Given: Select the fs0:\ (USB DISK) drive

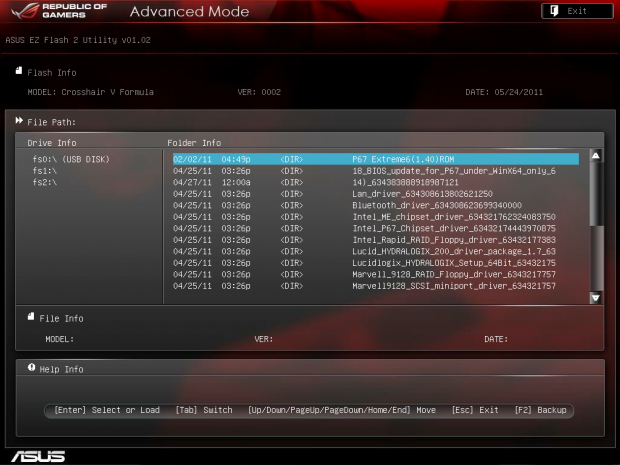Looking at the screenshot, I should [x=71, y=159].
